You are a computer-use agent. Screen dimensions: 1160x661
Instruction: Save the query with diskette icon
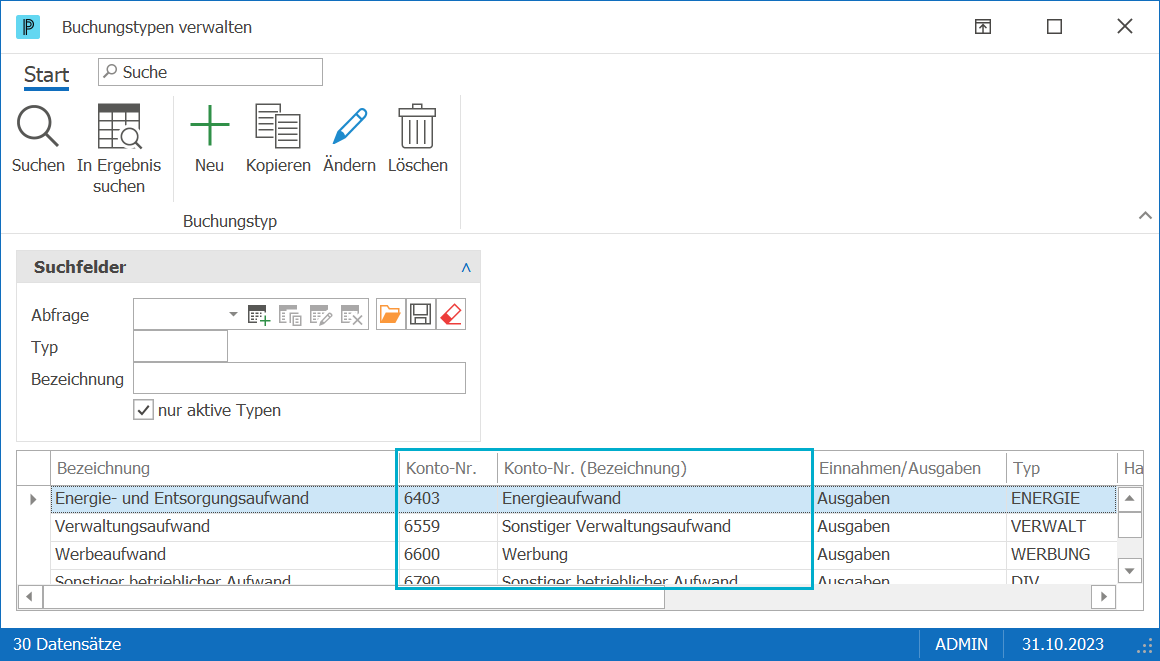click(x=421, y=315)
